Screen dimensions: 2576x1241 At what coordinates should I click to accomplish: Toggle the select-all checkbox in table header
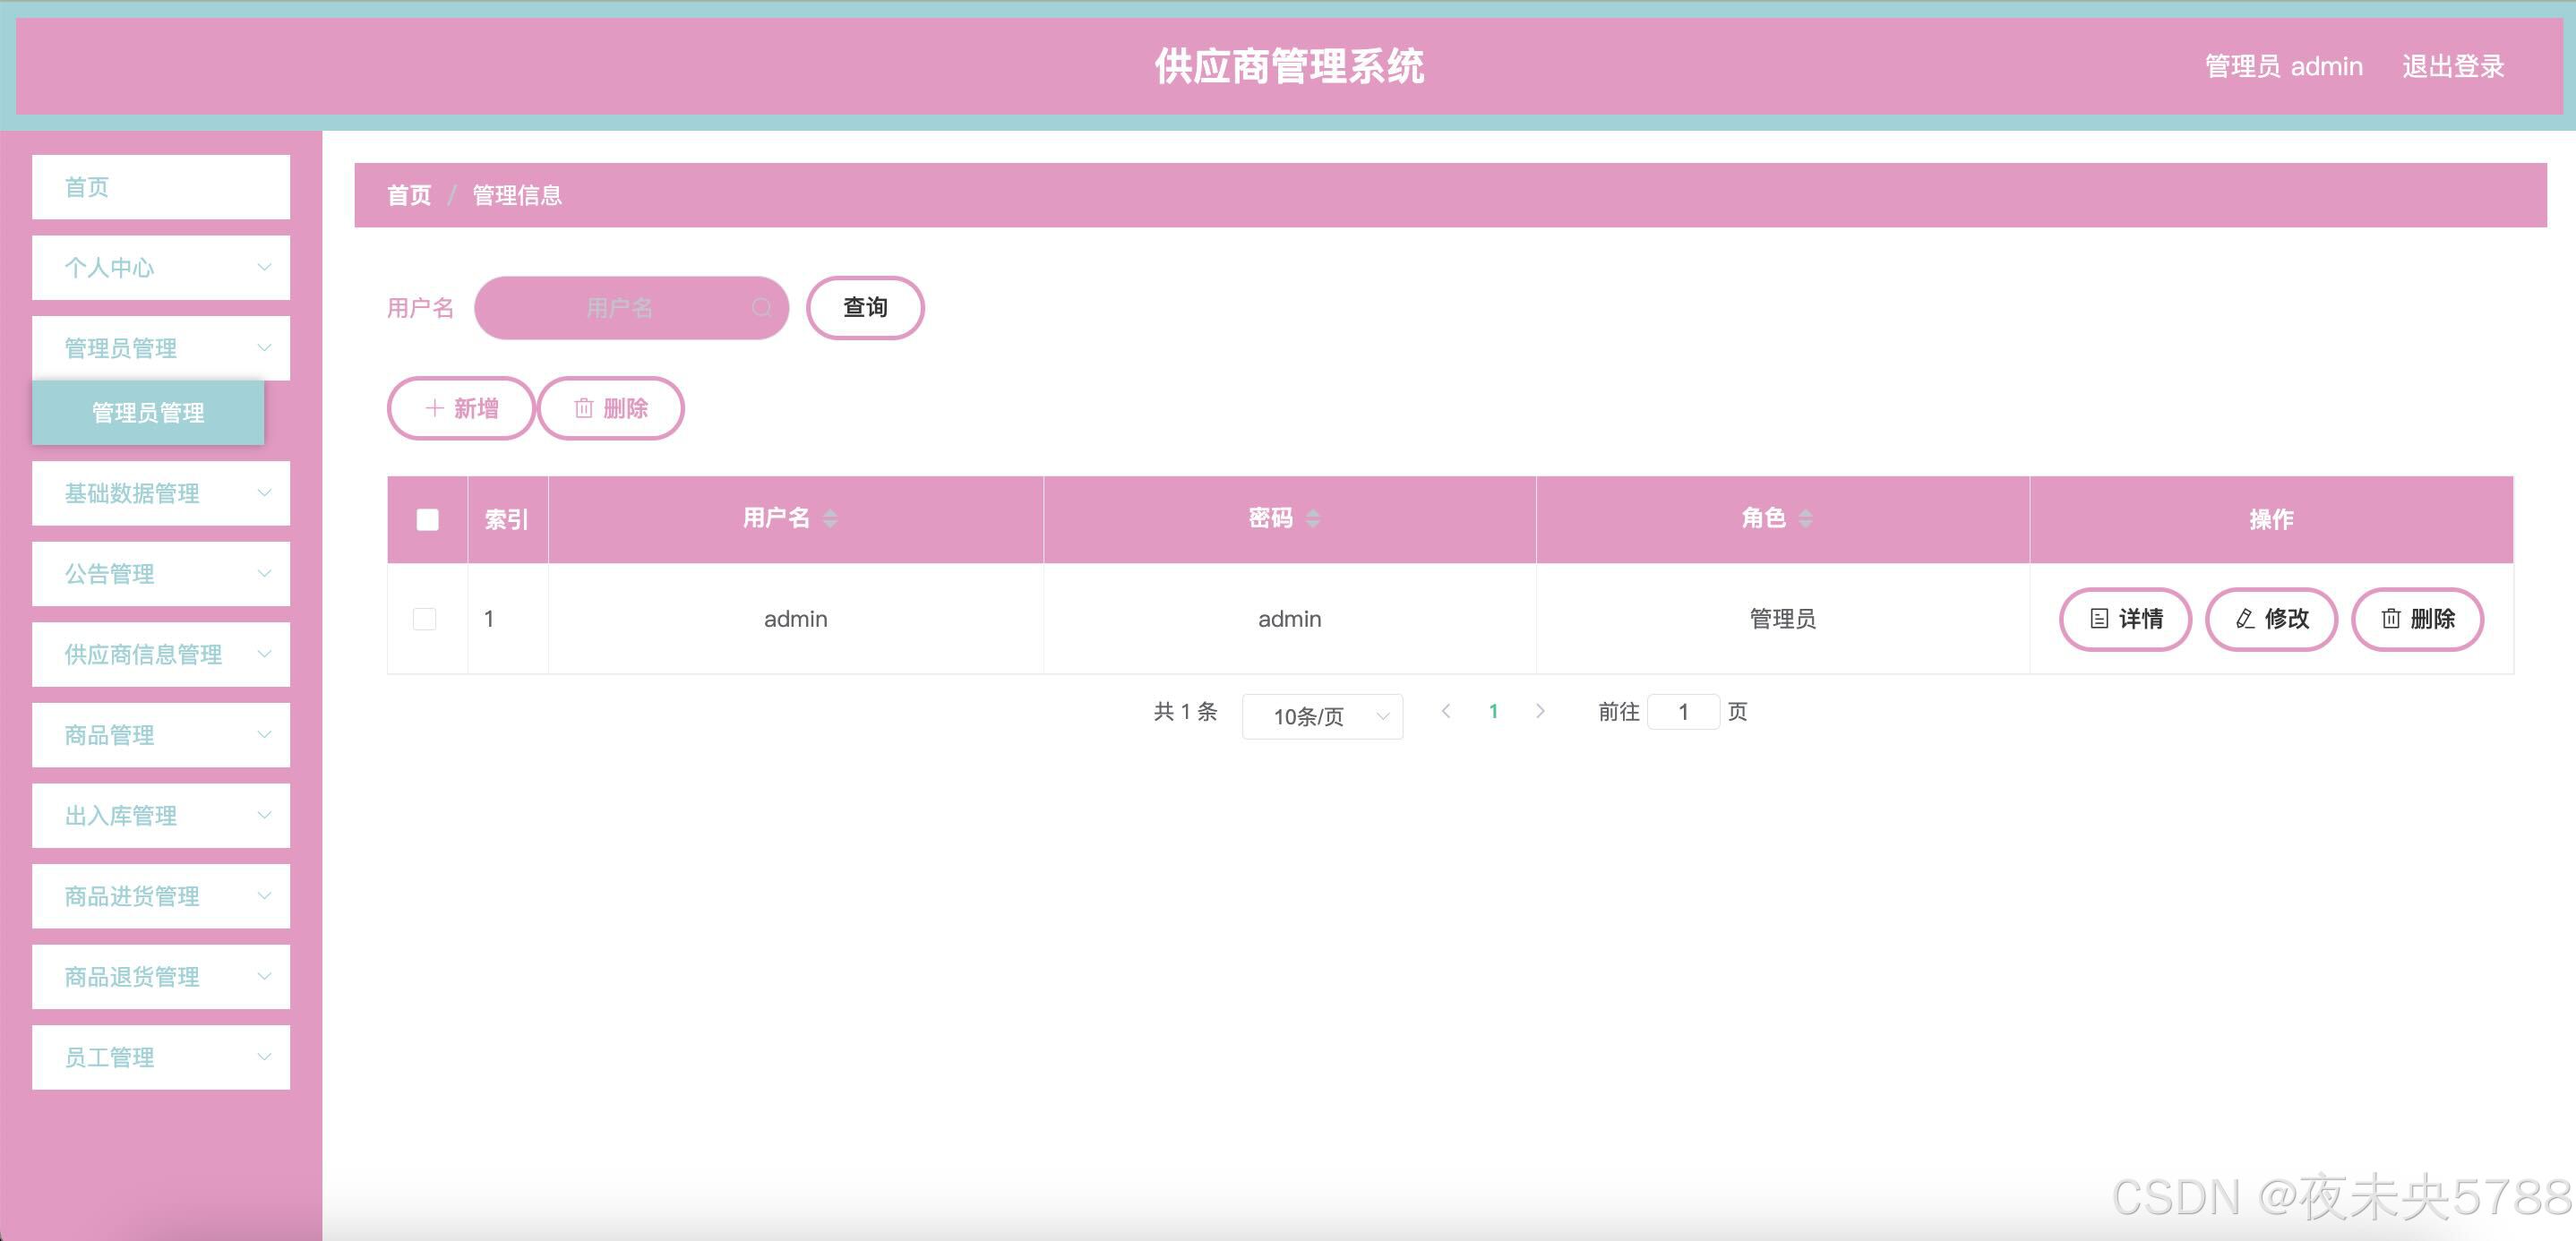(x=427, y=520)
